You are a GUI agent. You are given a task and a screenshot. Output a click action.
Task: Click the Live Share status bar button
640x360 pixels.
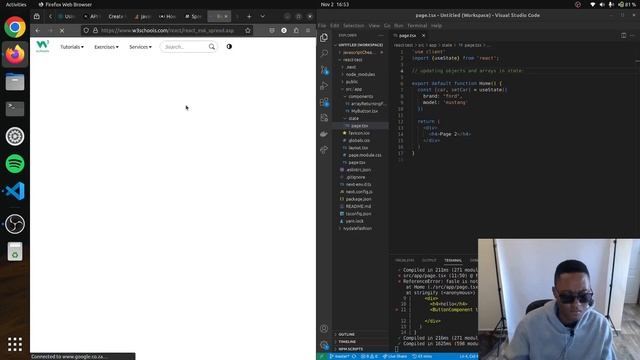[395, 356]
